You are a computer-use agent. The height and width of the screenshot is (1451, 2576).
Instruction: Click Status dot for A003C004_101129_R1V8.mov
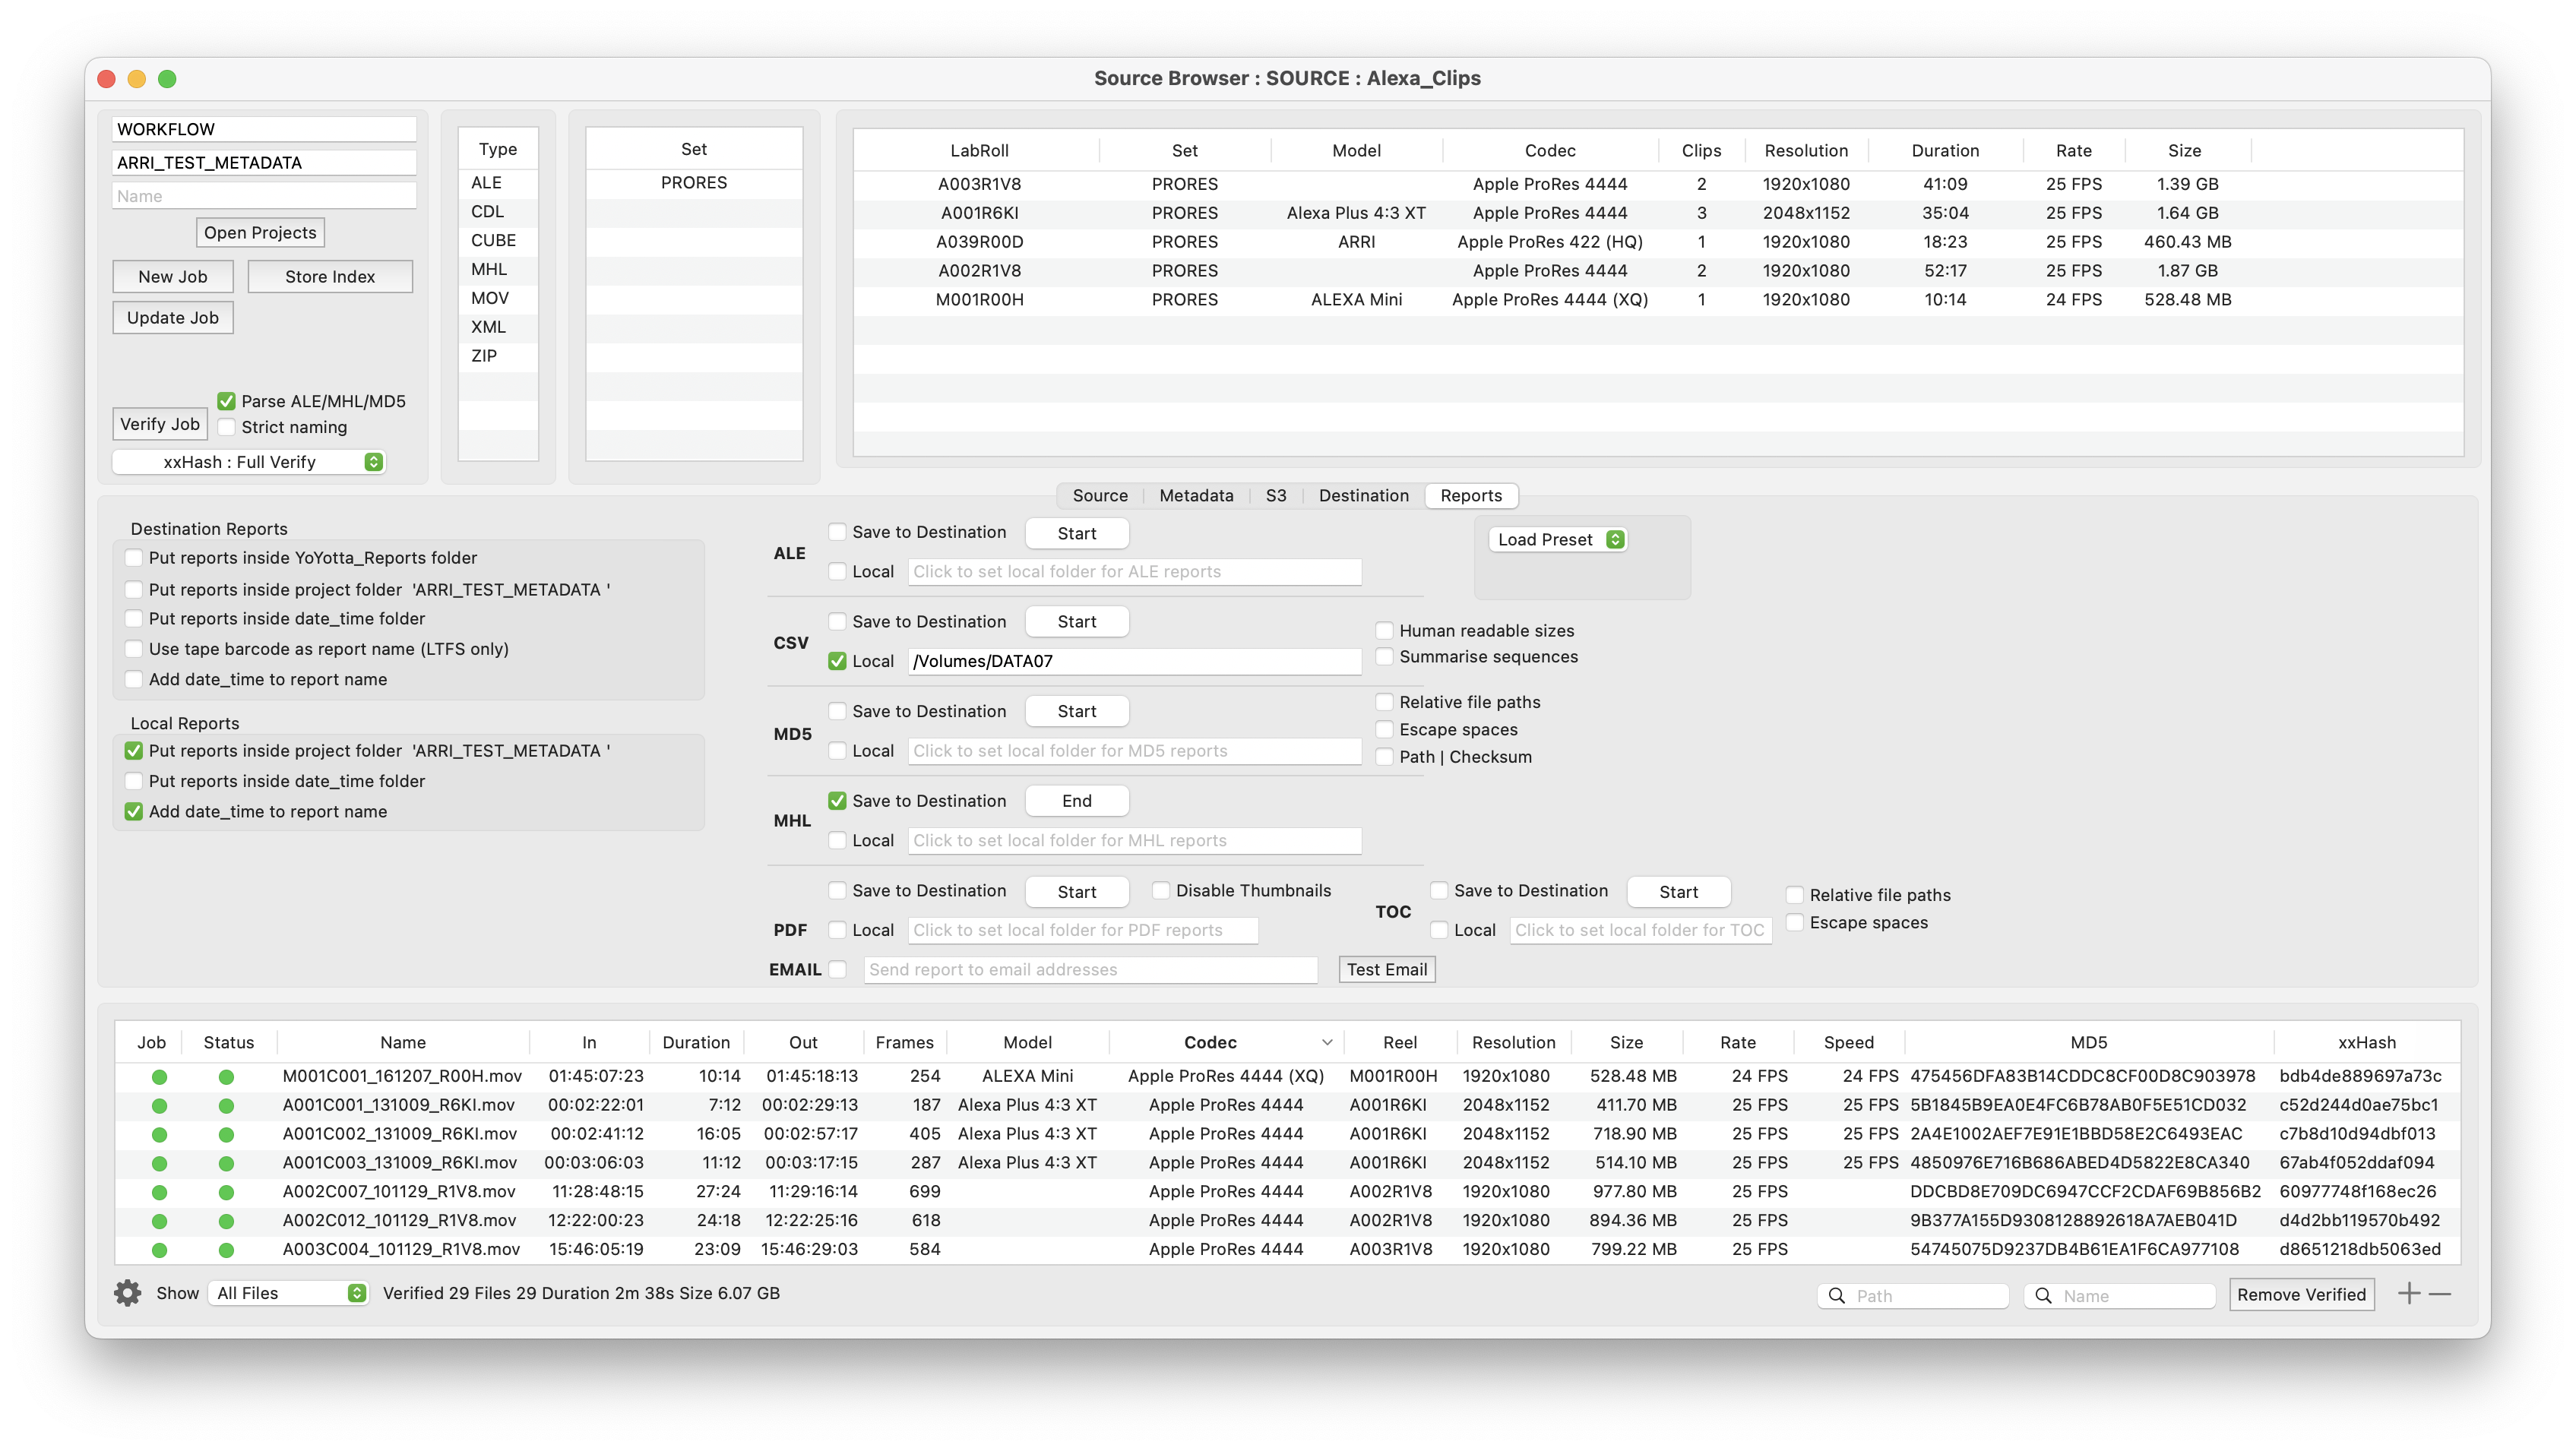226,1250
